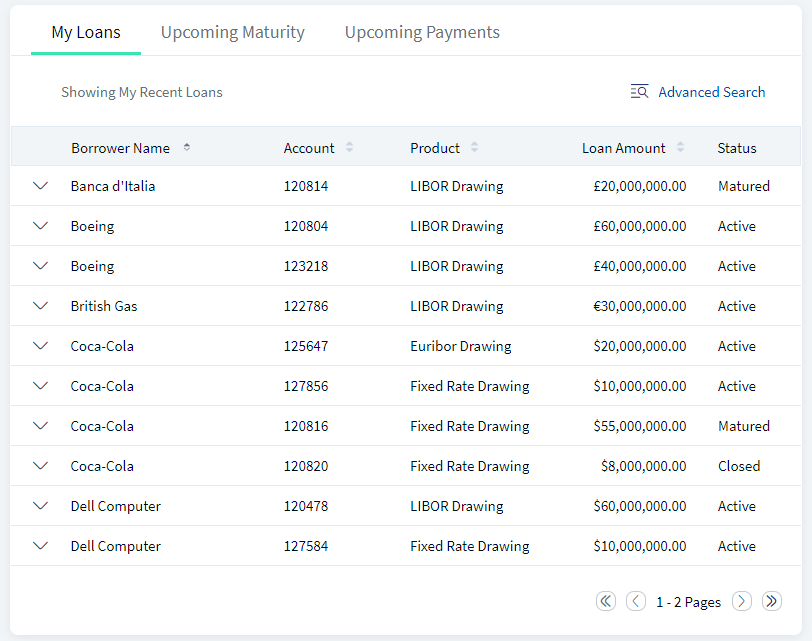Click the Euribor Drawing product cell
This screenshot has width=812, height=641.
461,346
